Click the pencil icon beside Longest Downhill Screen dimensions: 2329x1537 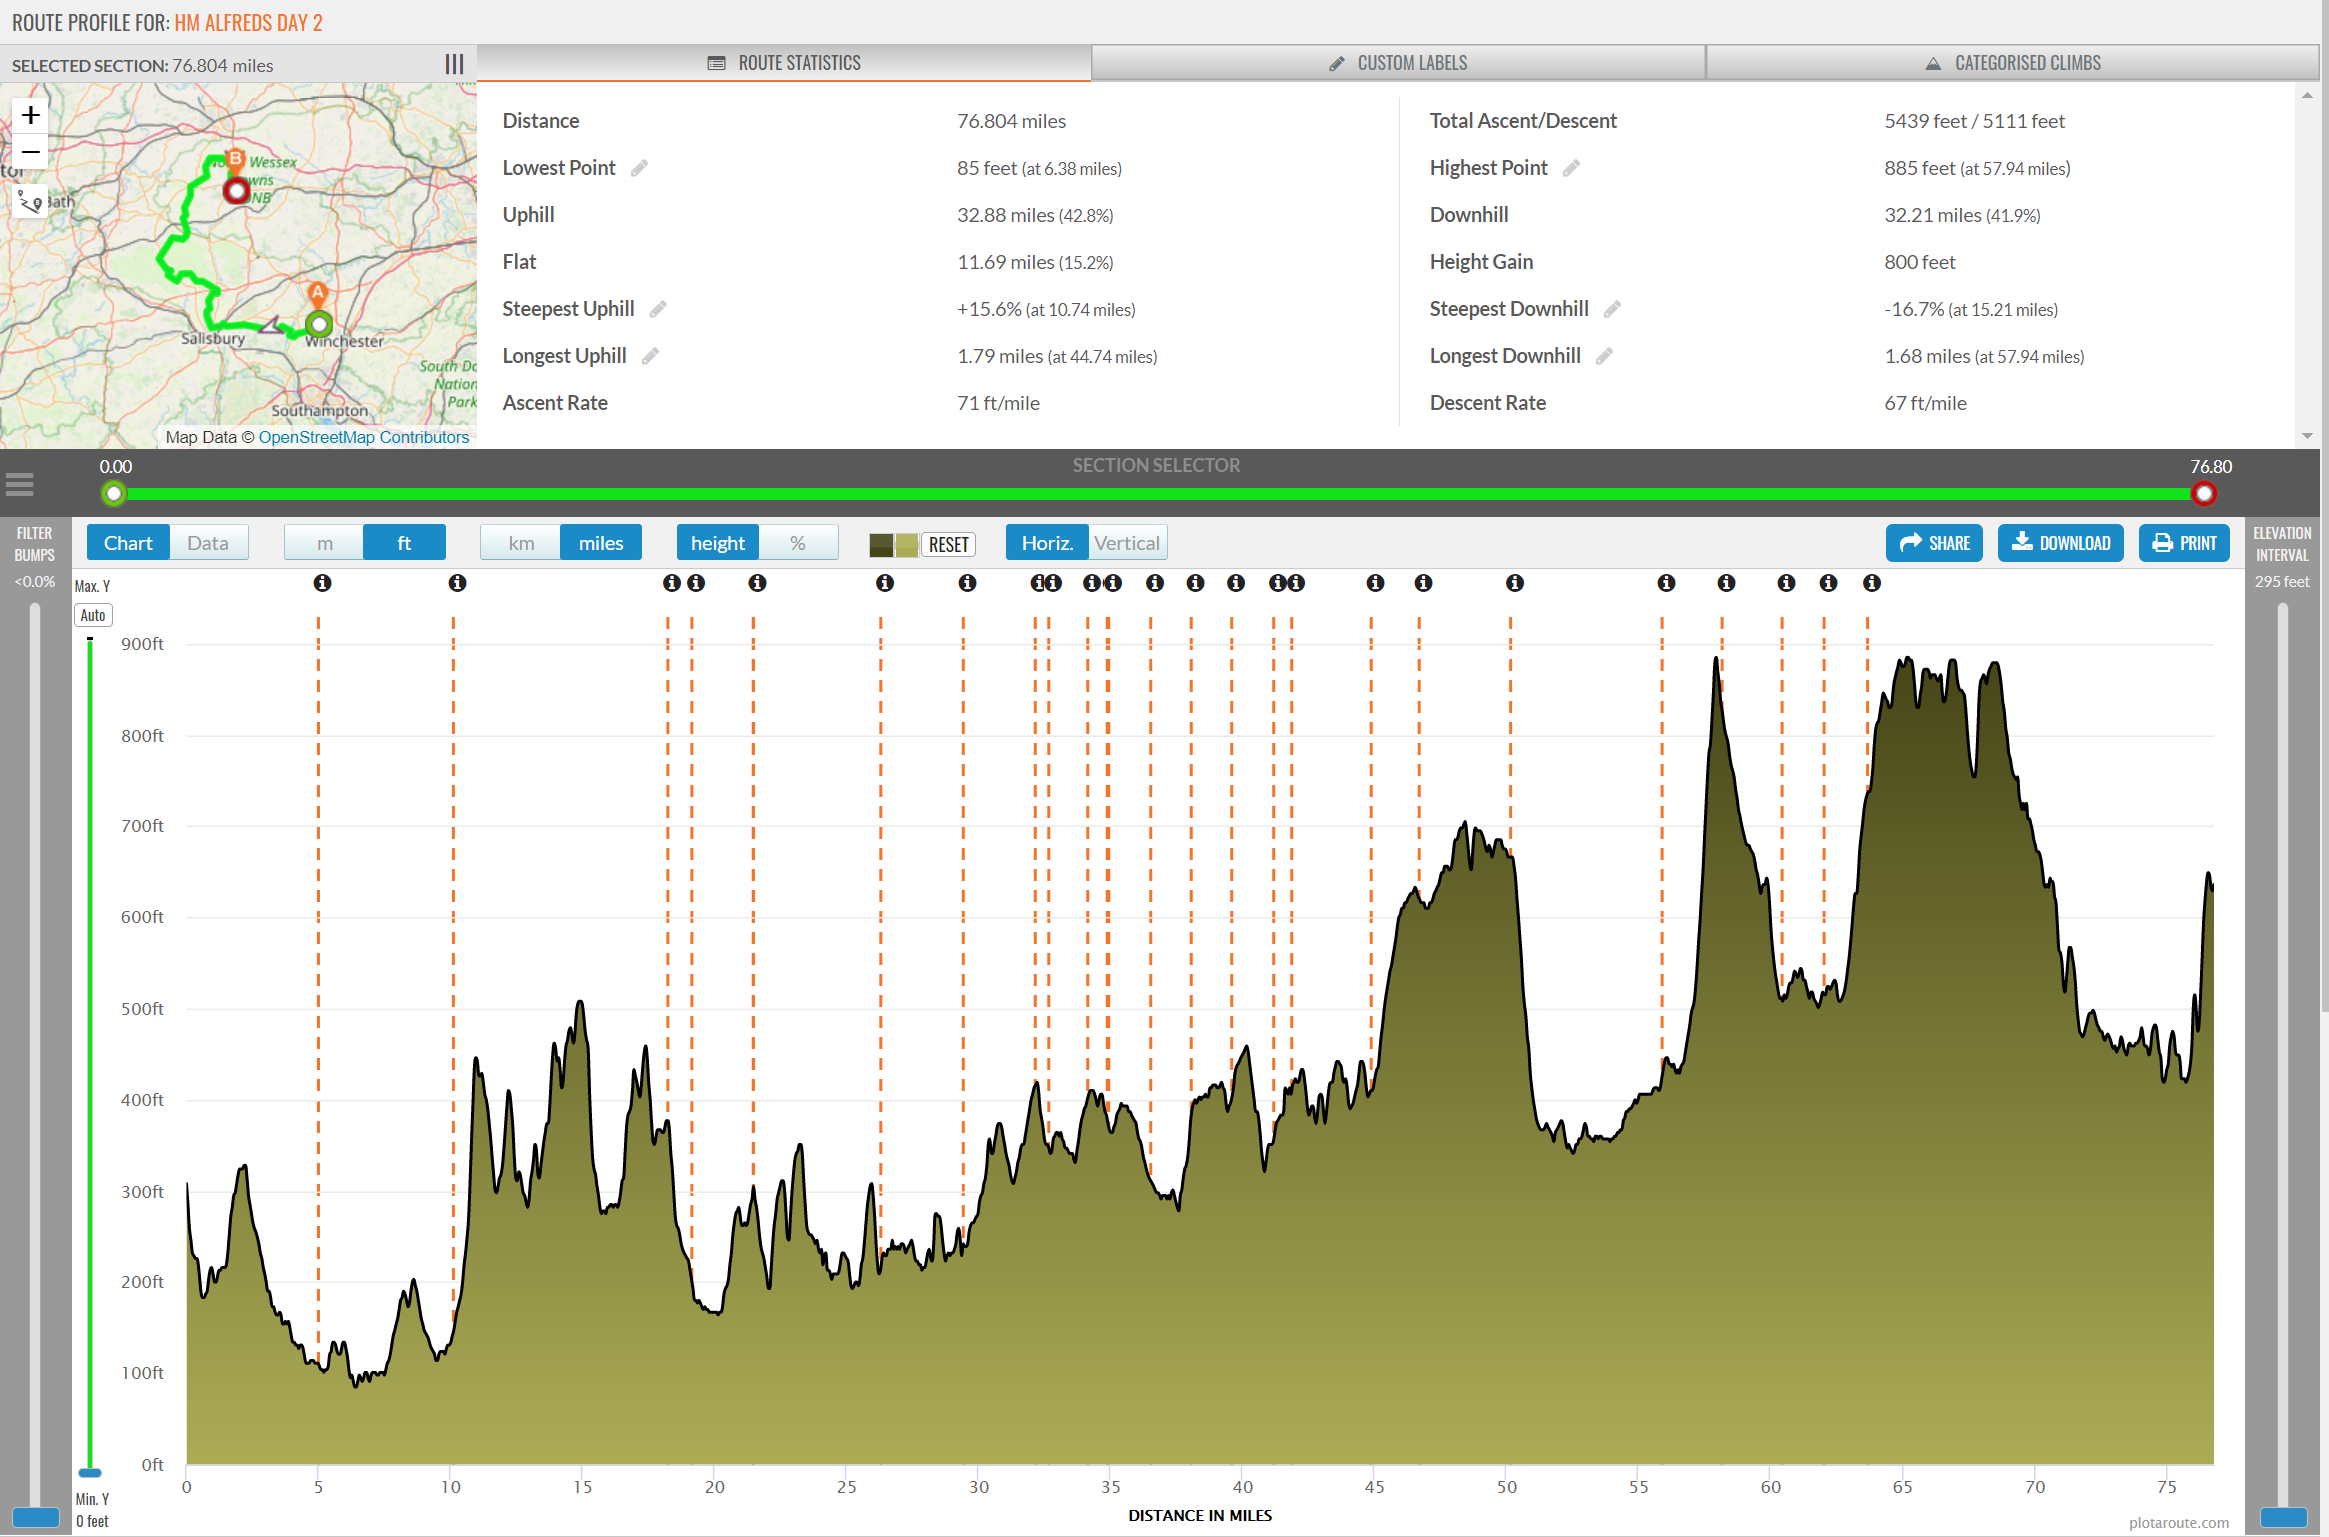coord(1604,356)
